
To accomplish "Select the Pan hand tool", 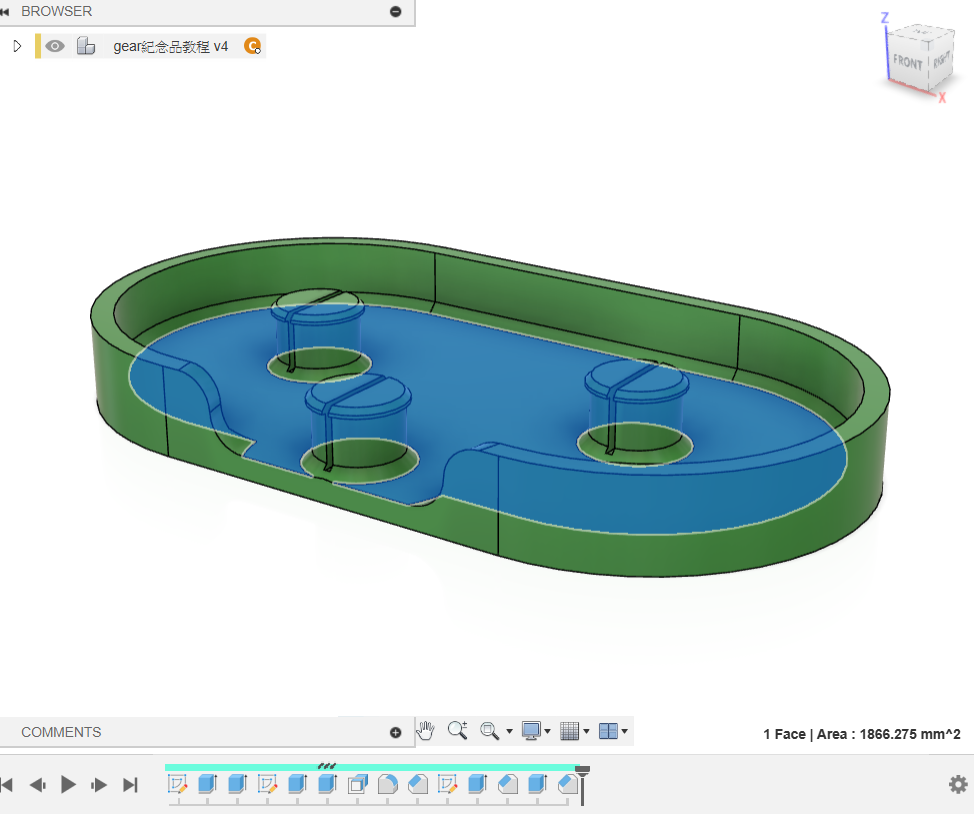I will [x=426, y=731].
